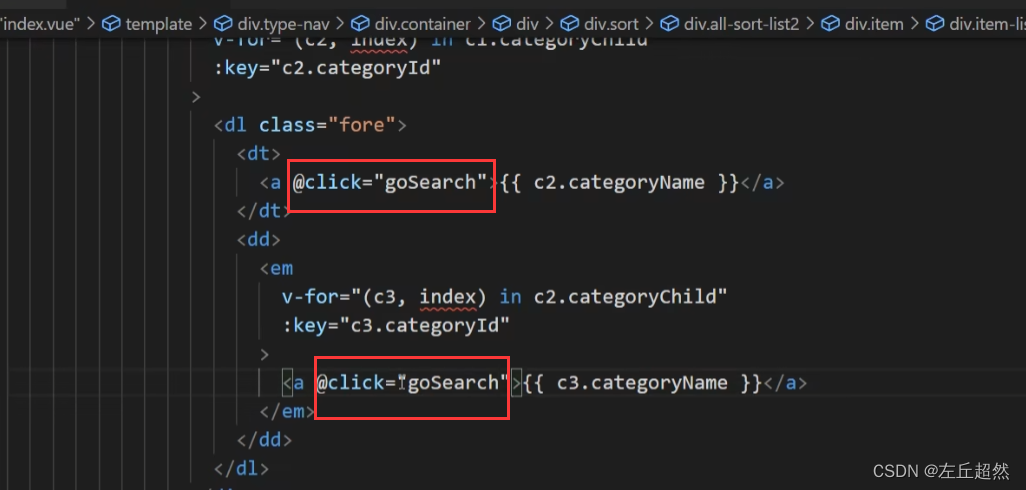Select the template breadcrumb item
The image size is (1026, 490).
(159, 25)
